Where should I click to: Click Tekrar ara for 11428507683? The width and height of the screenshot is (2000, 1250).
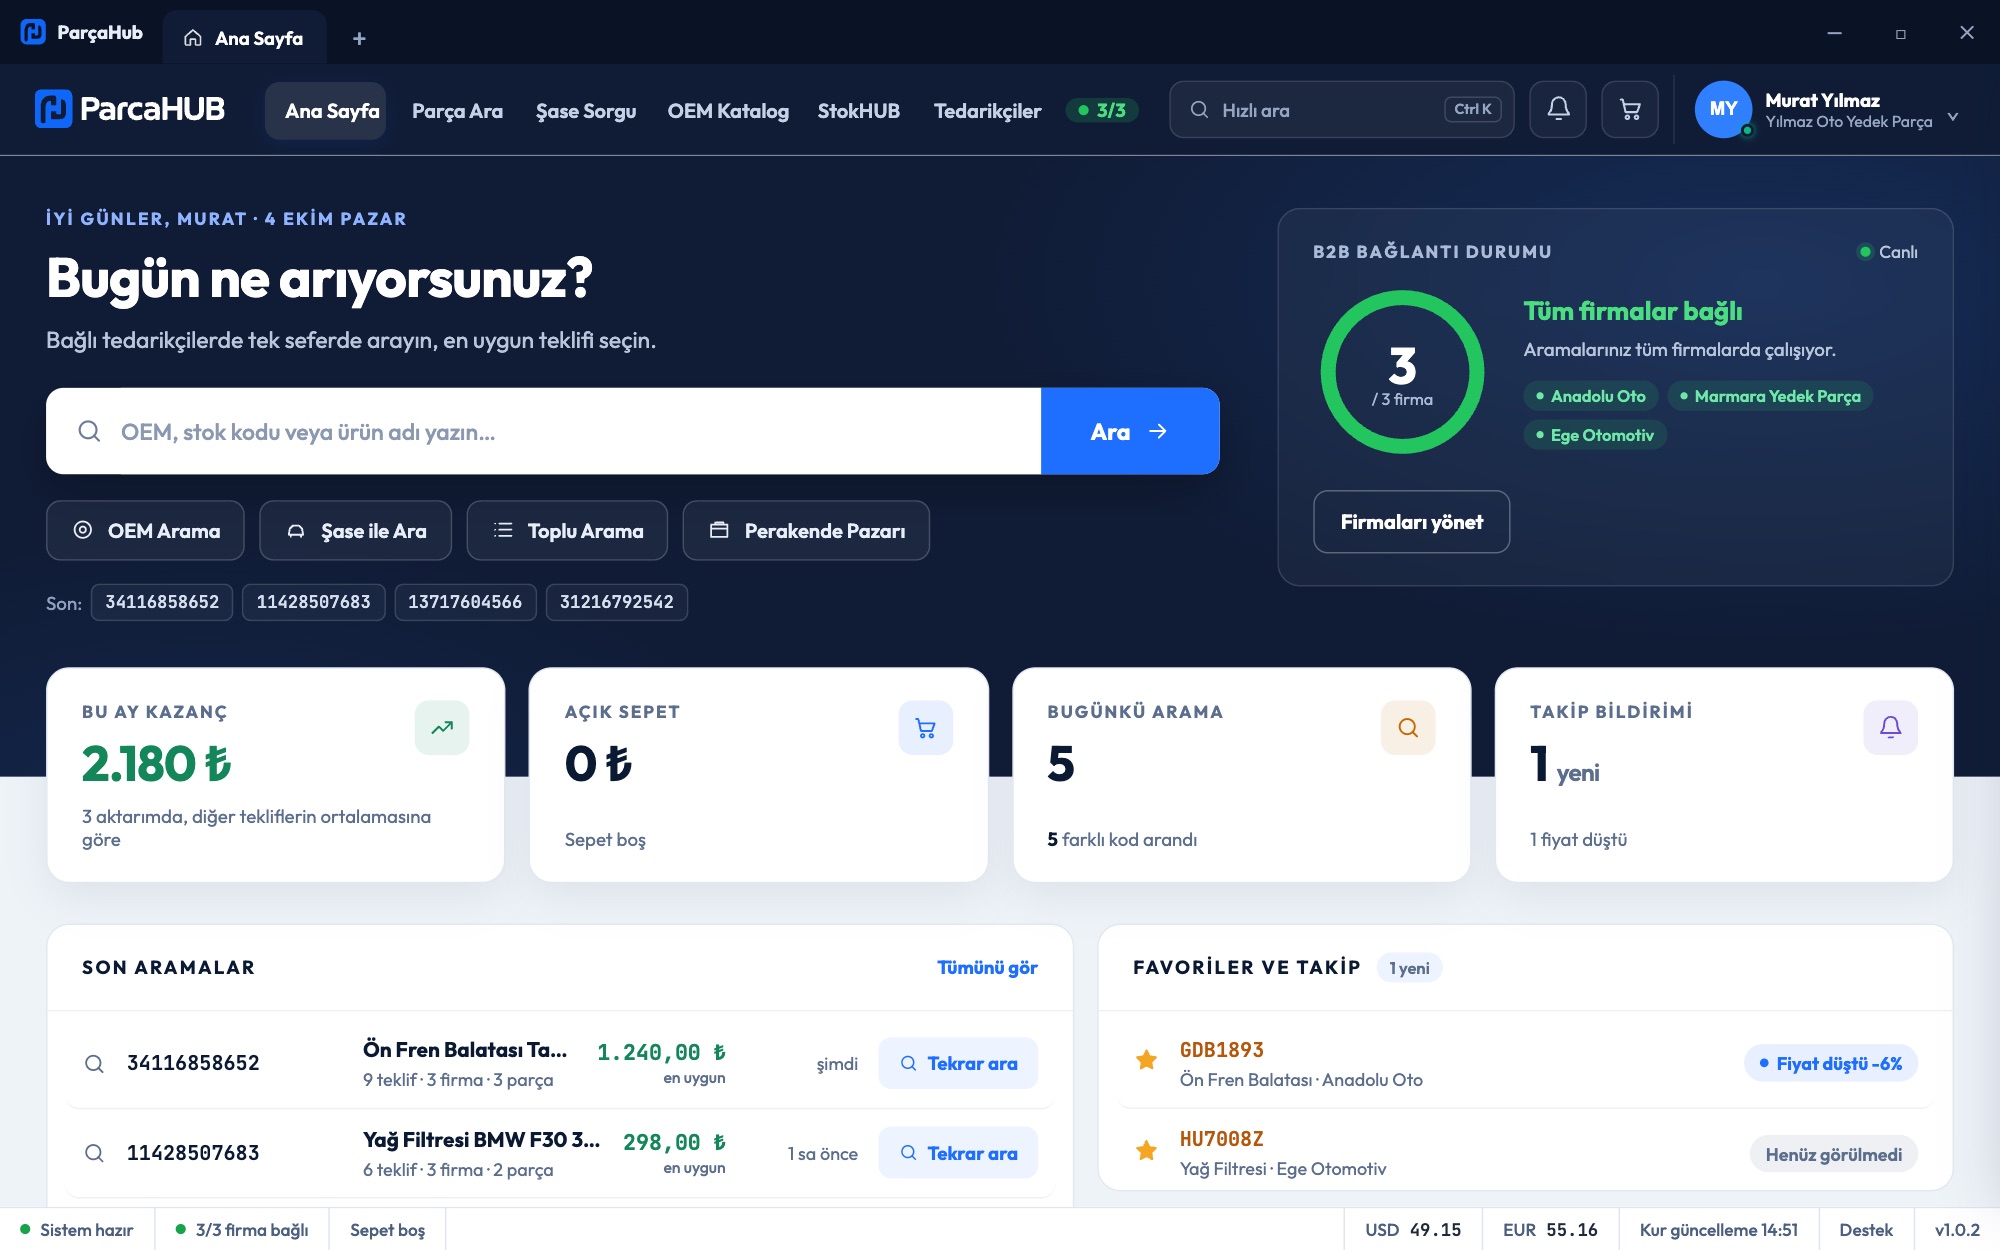pos(958,1153)
